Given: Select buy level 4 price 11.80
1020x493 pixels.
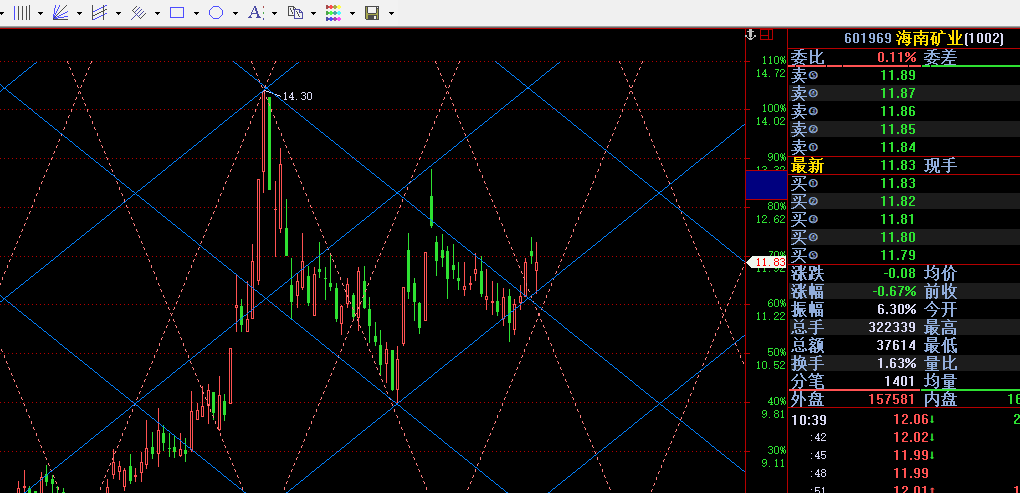Looking at the screenshot, I should [898, 237].
